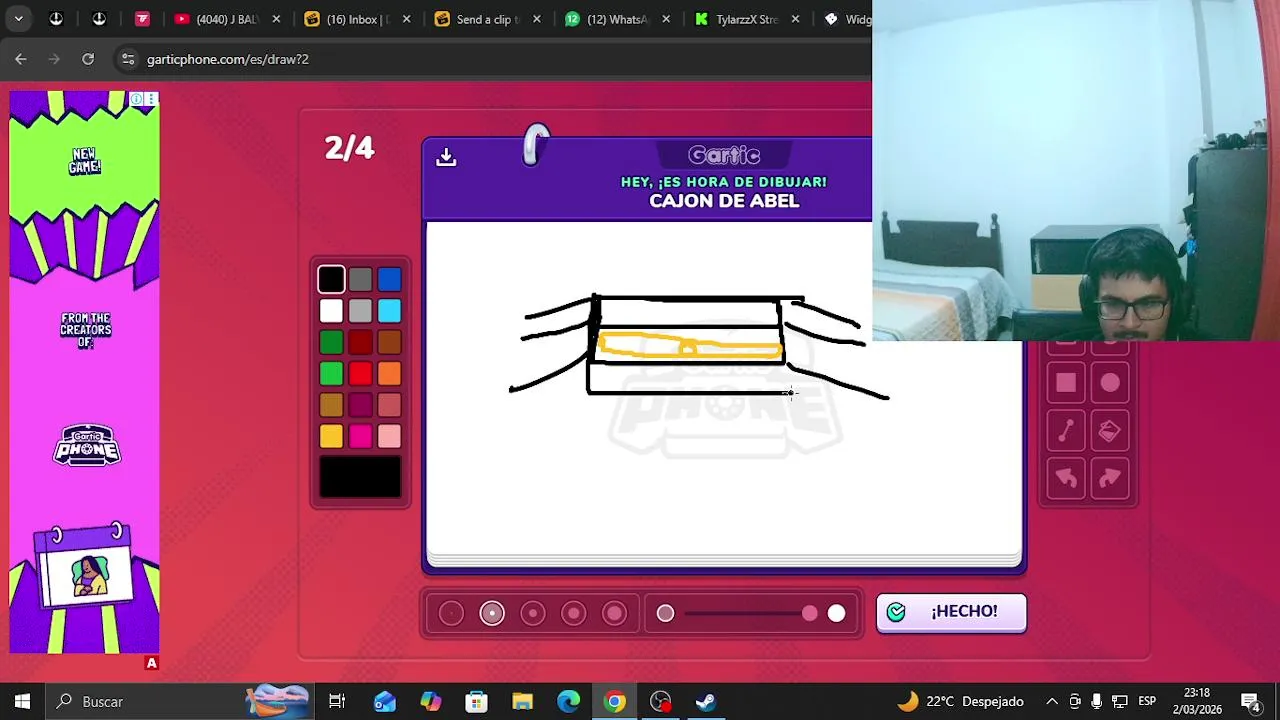Open the Windows Start menu
The height and width of the screenshot is (720, 1280).
click(22, 702)
